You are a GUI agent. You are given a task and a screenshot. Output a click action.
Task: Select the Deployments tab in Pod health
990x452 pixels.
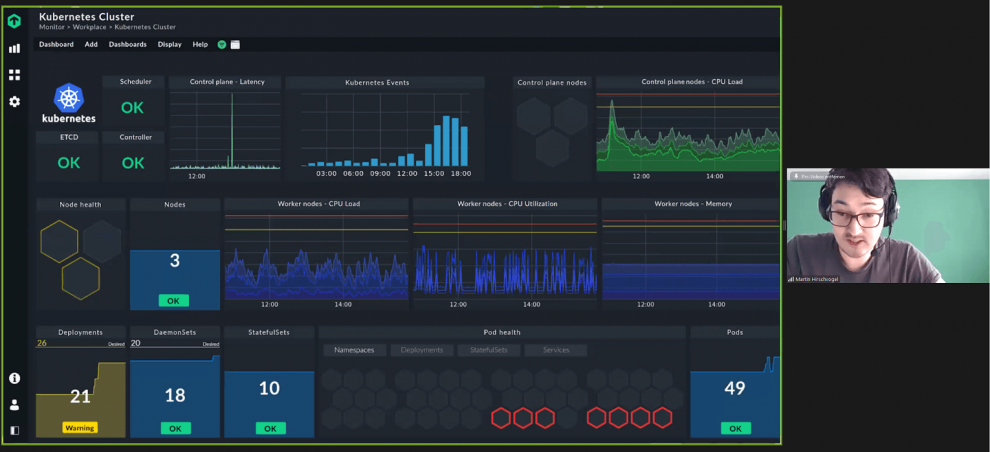point(422,350)
